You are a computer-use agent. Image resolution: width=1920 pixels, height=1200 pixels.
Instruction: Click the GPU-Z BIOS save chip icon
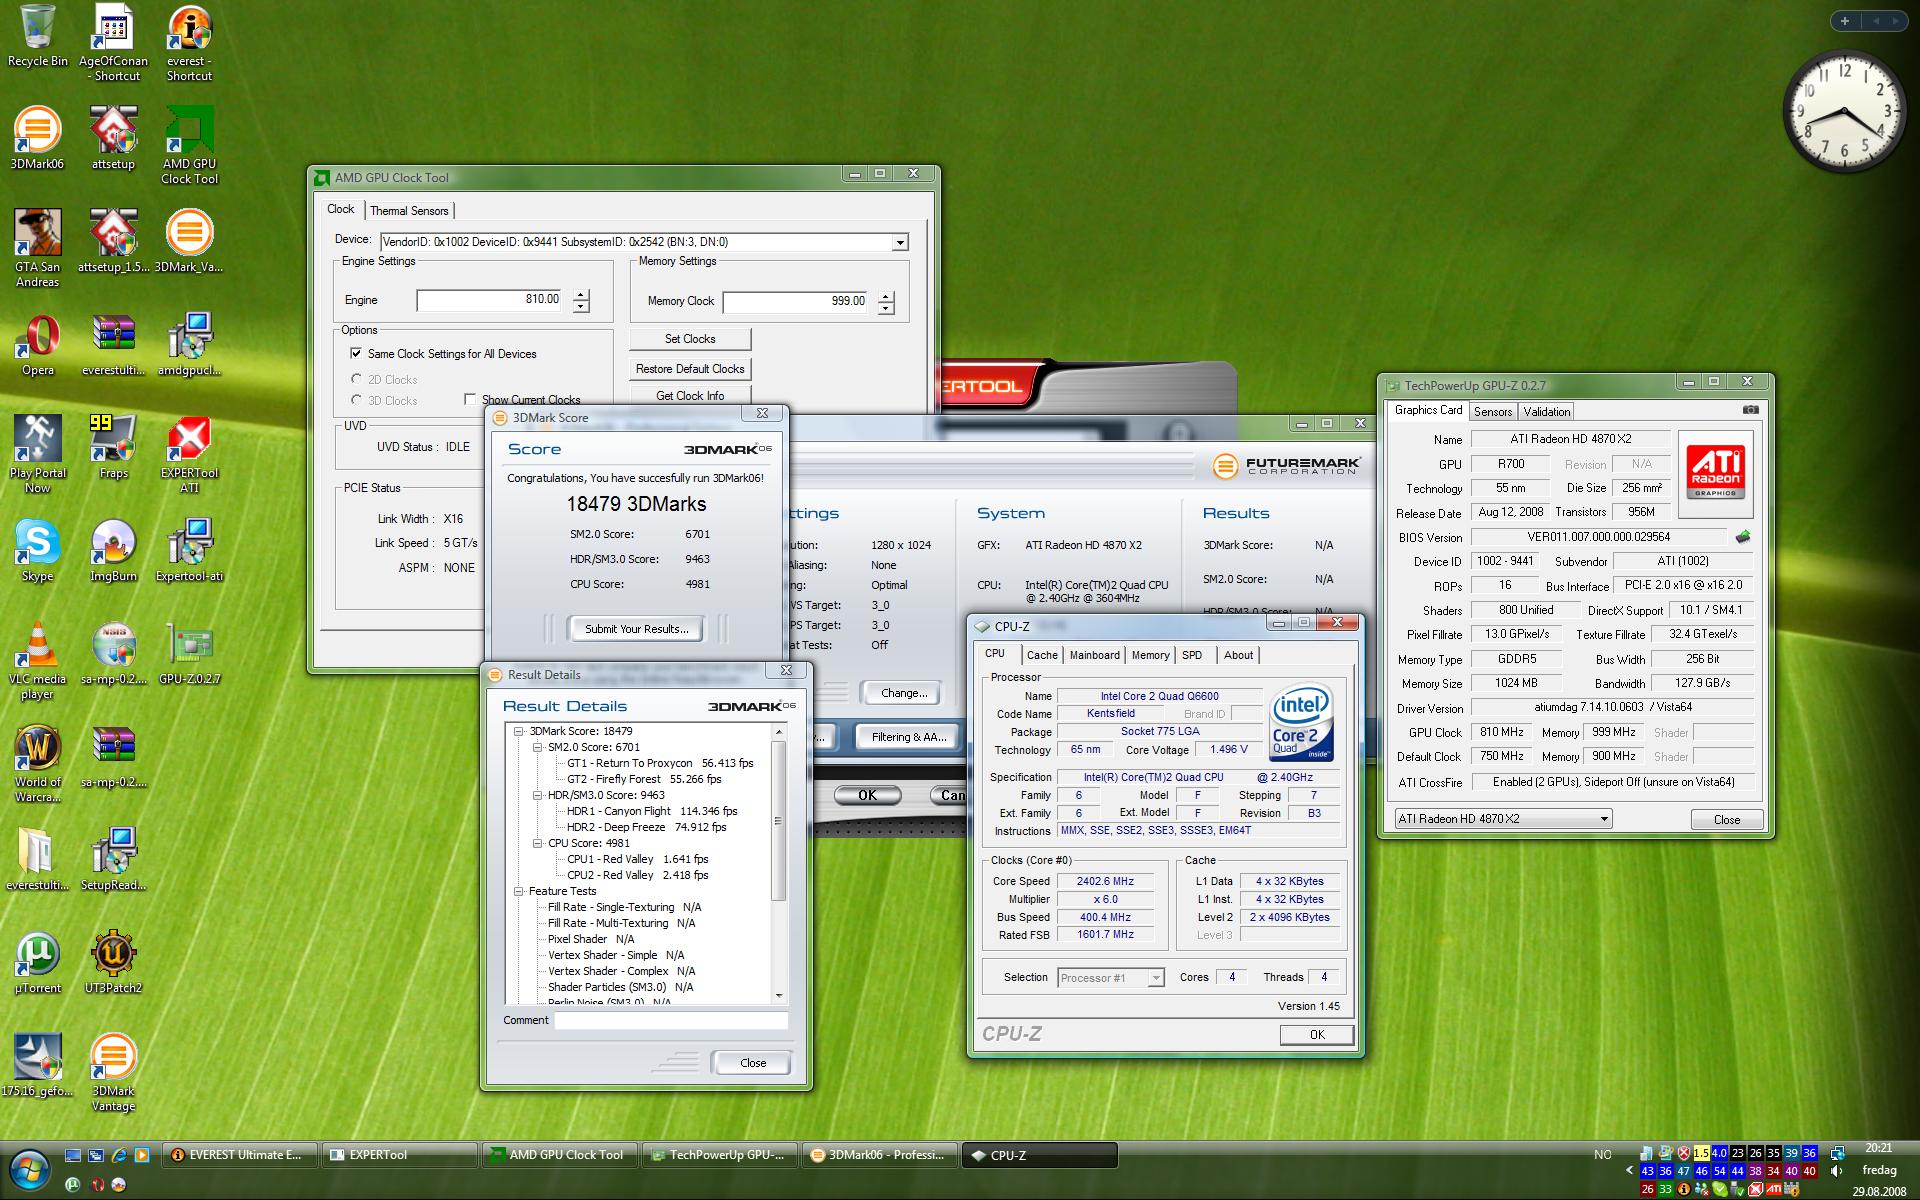click(1743, 537)
